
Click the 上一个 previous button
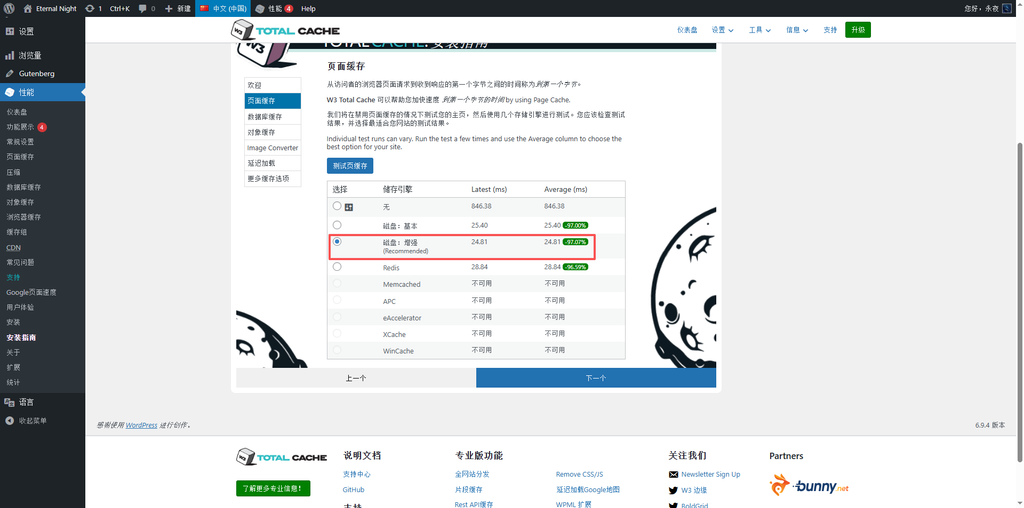click(356, 377)
